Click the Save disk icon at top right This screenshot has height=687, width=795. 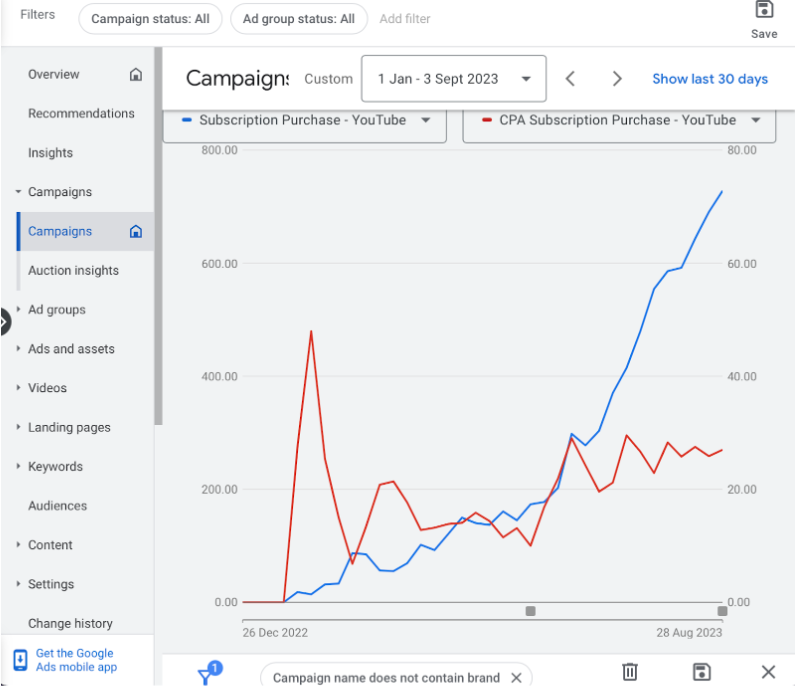click(x=764, y=11)
